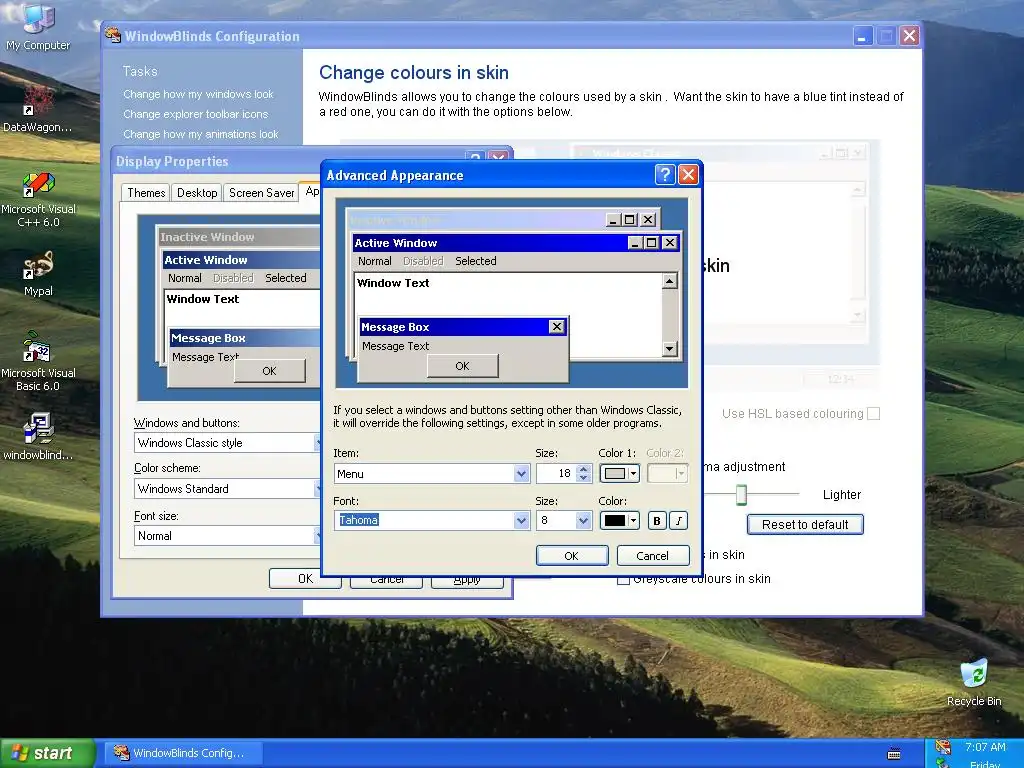Click Change how my windows look task
This screenshot has width=1024, height=768.
point(198,94)
